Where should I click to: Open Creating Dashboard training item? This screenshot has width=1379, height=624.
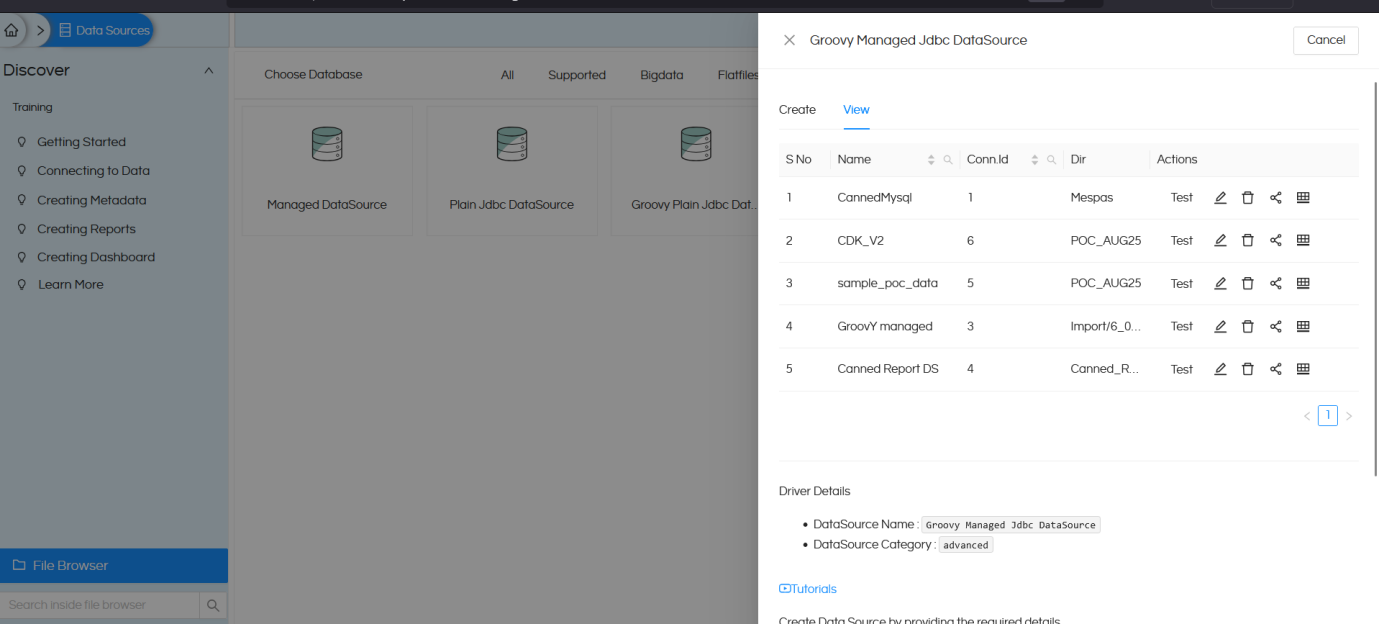96,257
